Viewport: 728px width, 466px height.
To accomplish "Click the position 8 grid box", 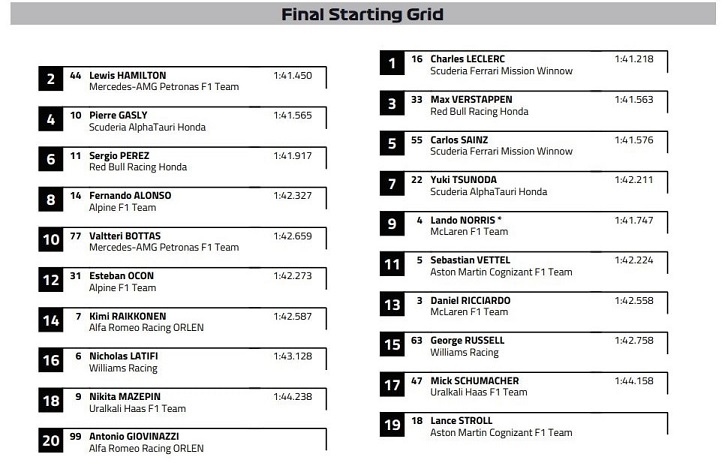I will 182,200.
